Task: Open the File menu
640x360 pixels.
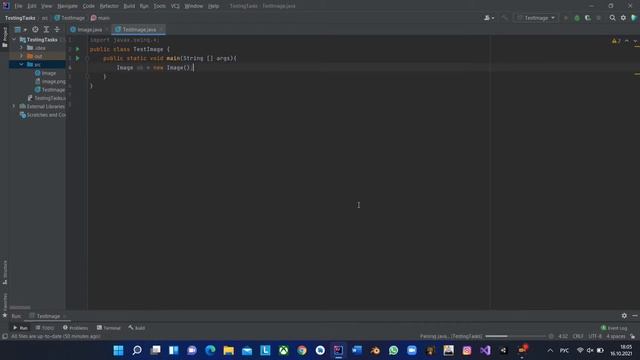Action: coord(18,6)
